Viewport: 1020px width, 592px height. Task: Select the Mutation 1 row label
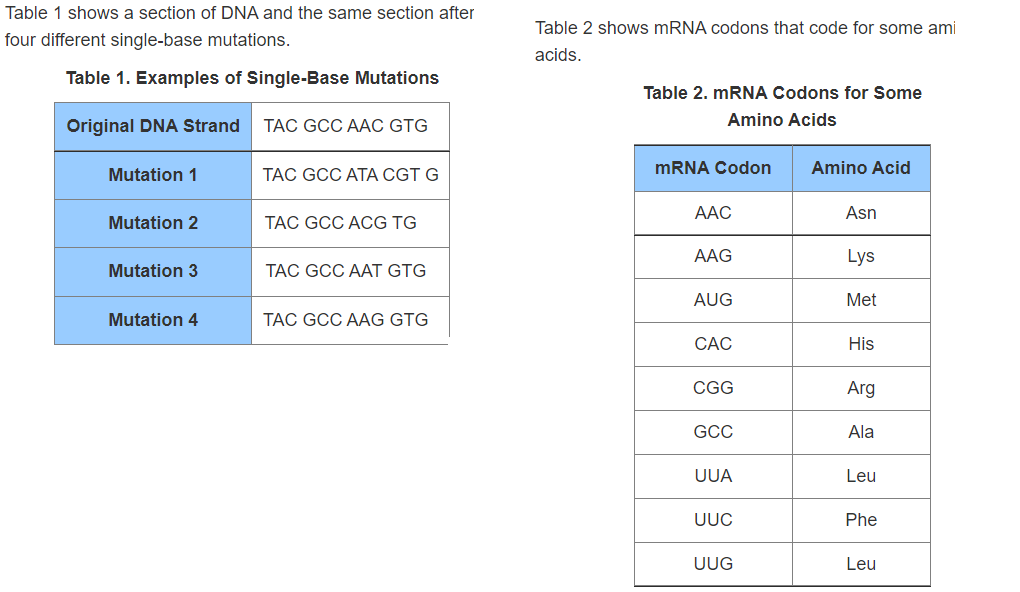(153, 175)
